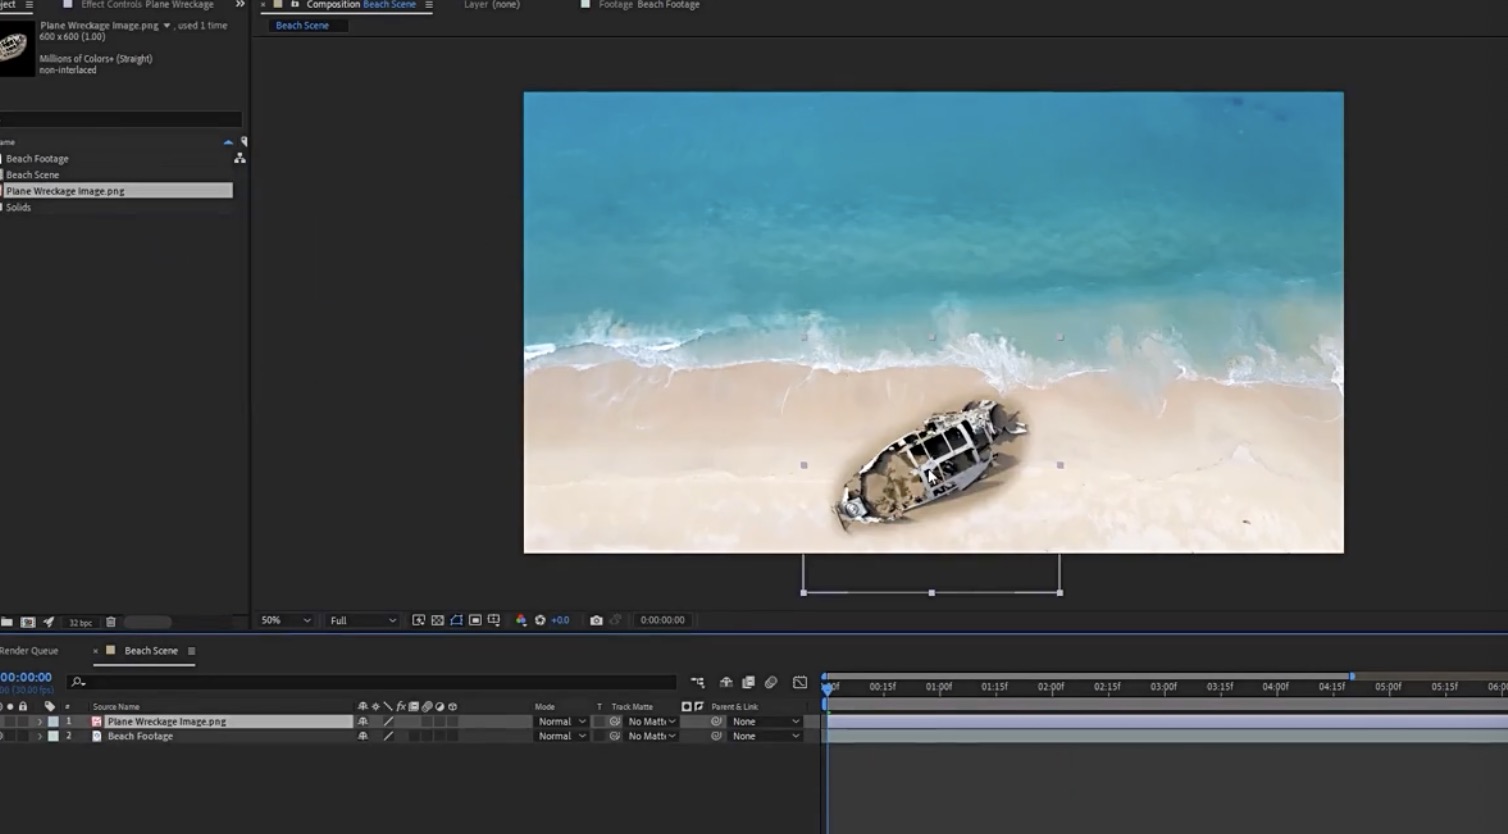Expand the Plane Wreckage Image.png layer properties
This screenshot has height=834, width=1508.
pyautogui.click(x=40, y=721)
